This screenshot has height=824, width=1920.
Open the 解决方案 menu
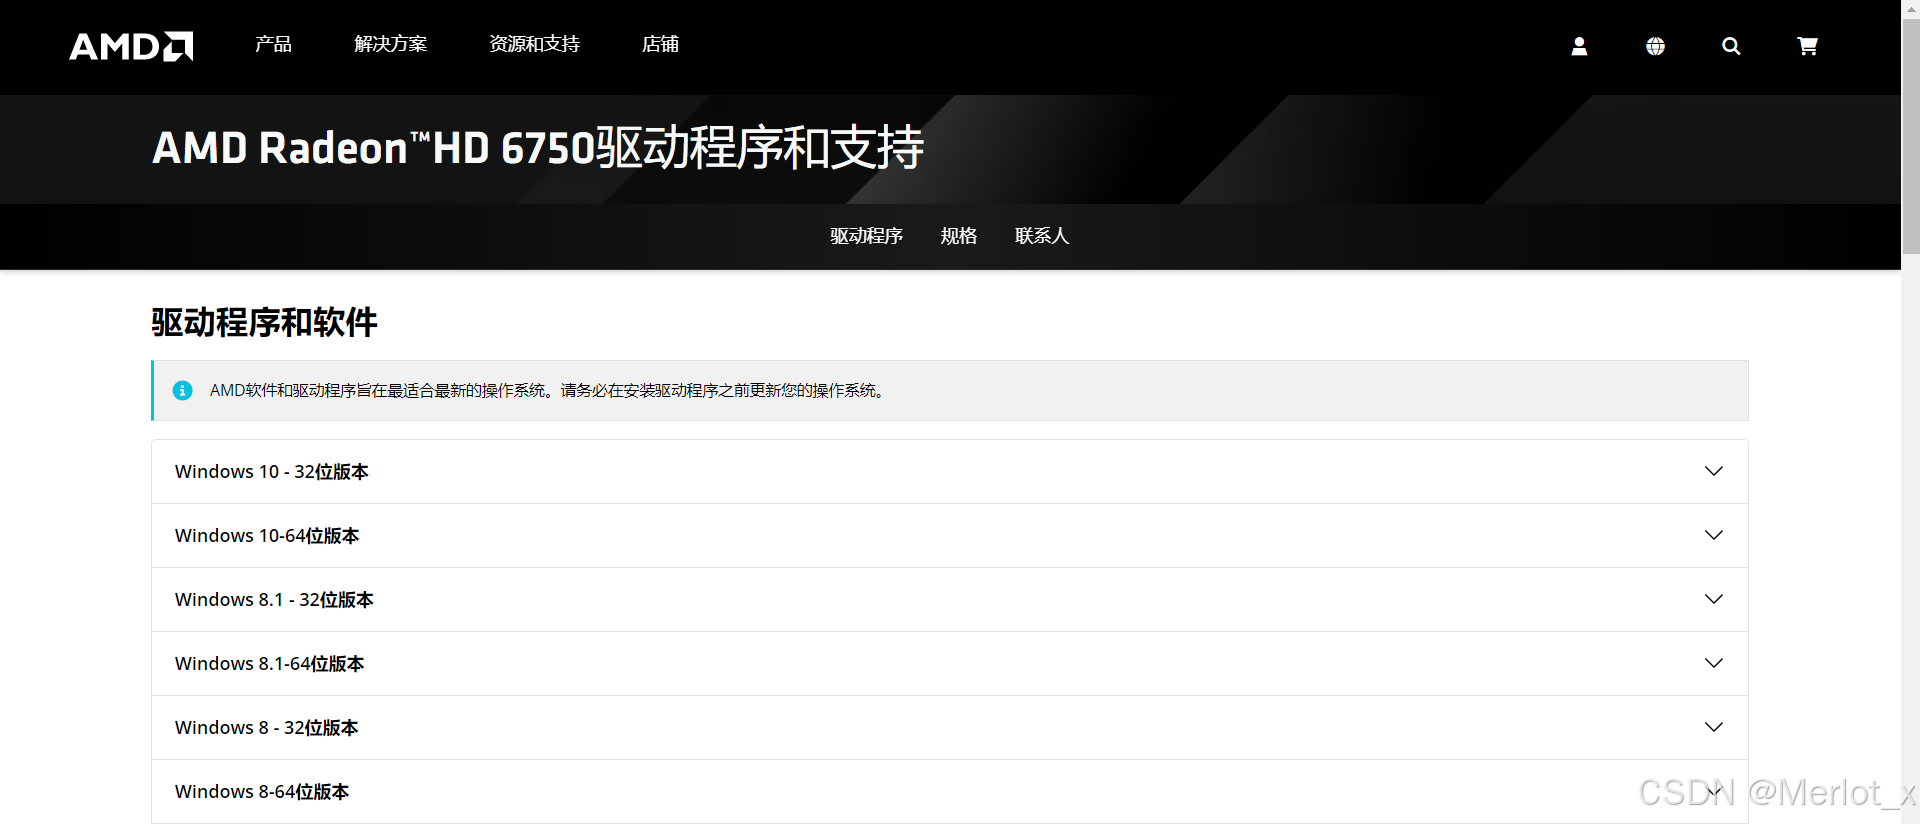point(391,44)
